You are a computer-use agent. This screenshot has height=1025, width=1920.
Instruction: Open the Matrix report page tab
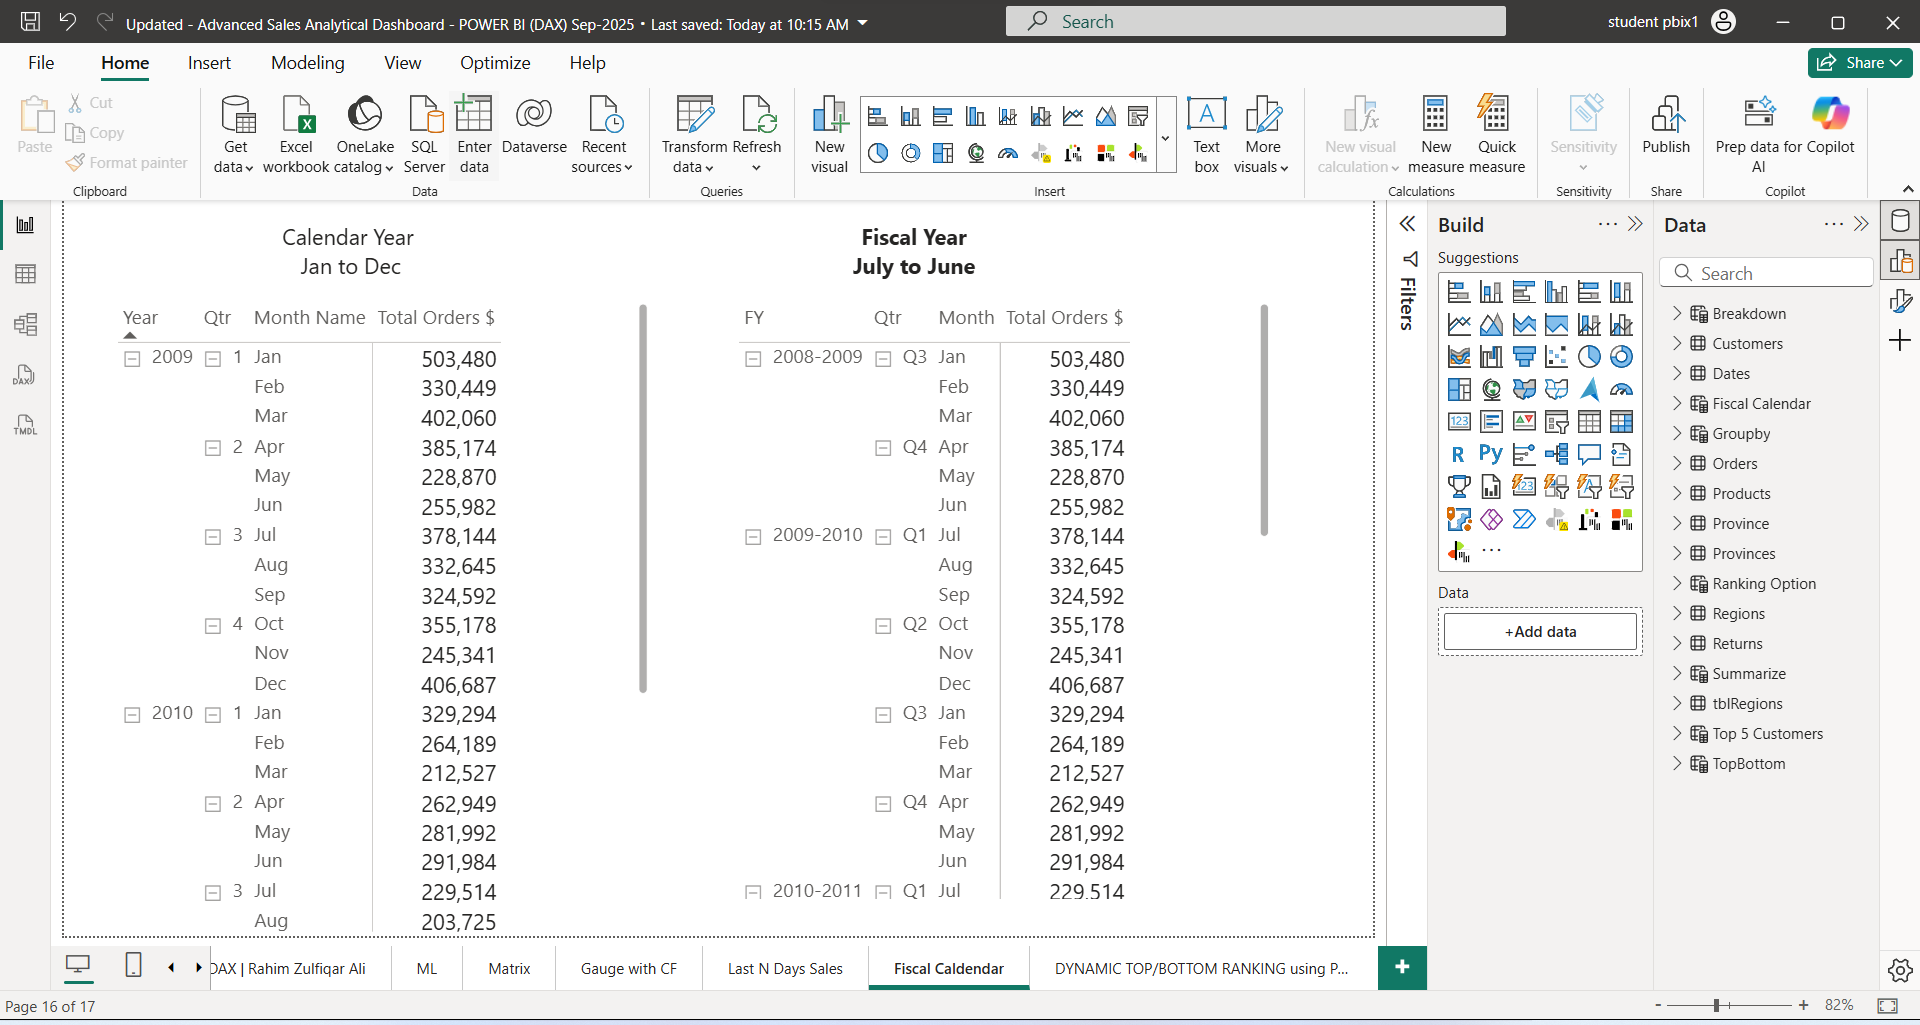point(508,968)
